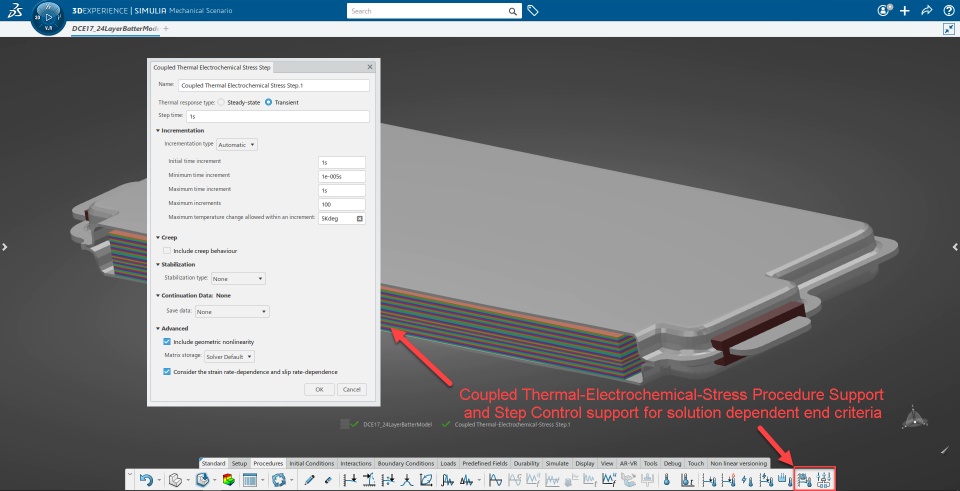Click the Maximum increments field

click(x=342, y=204)
